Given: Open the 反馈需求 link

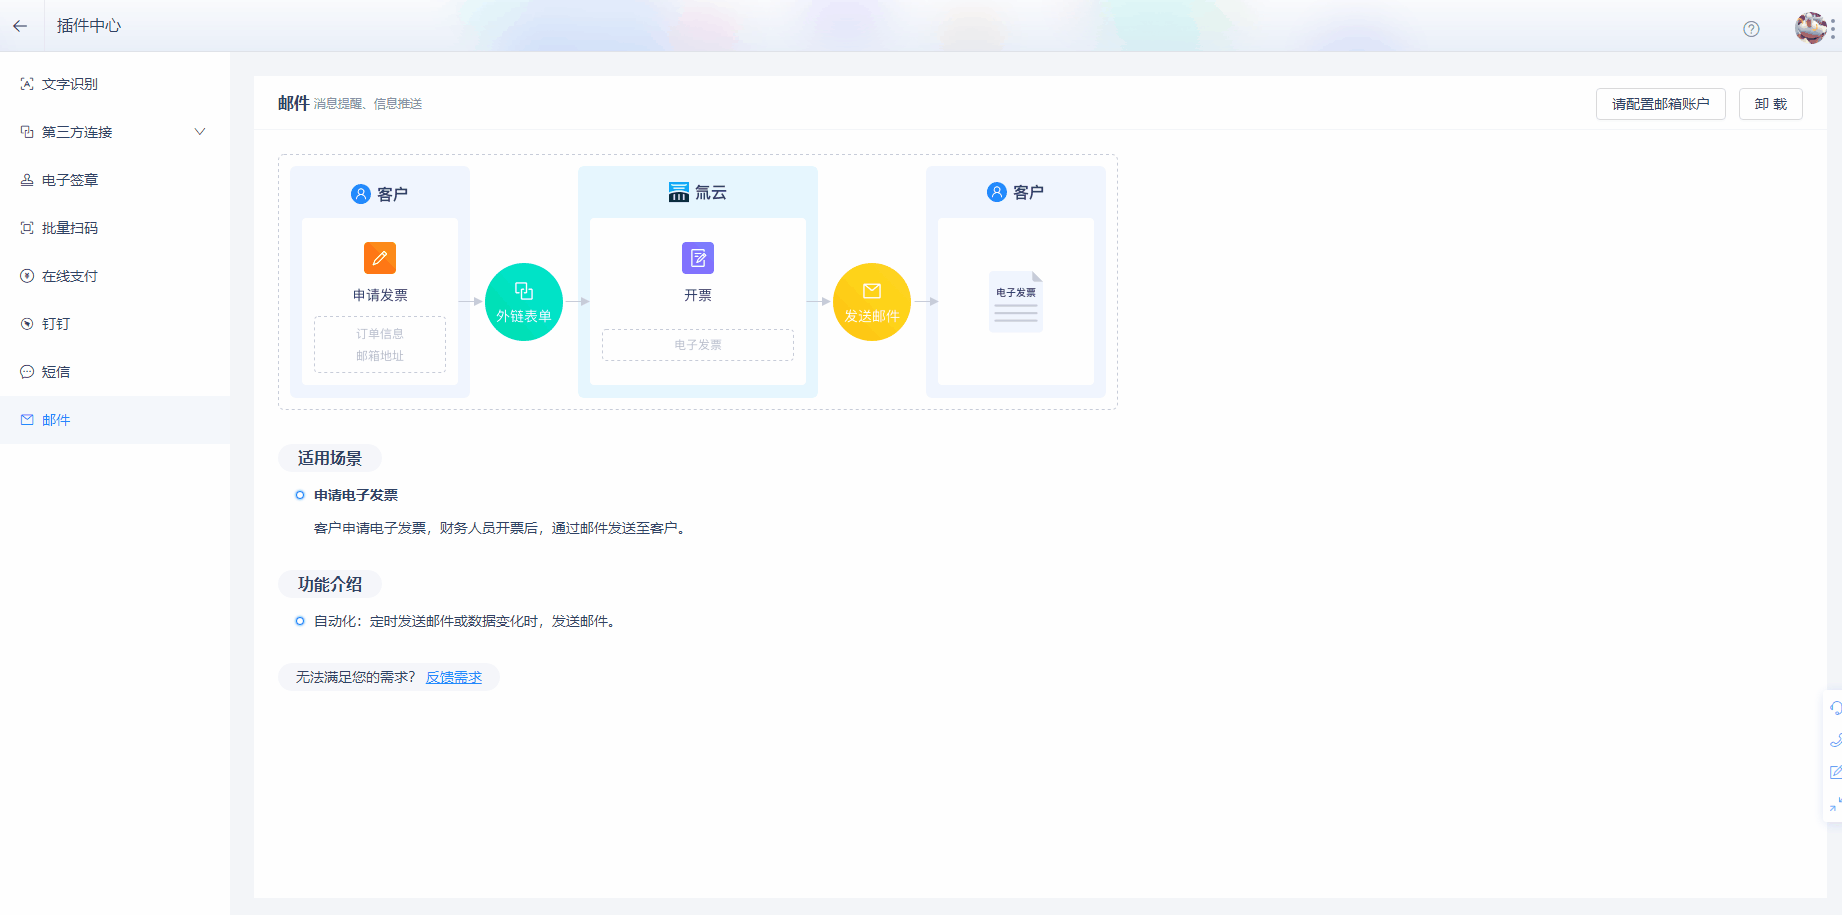Looking at the screenshot, I should coord(454,677).
